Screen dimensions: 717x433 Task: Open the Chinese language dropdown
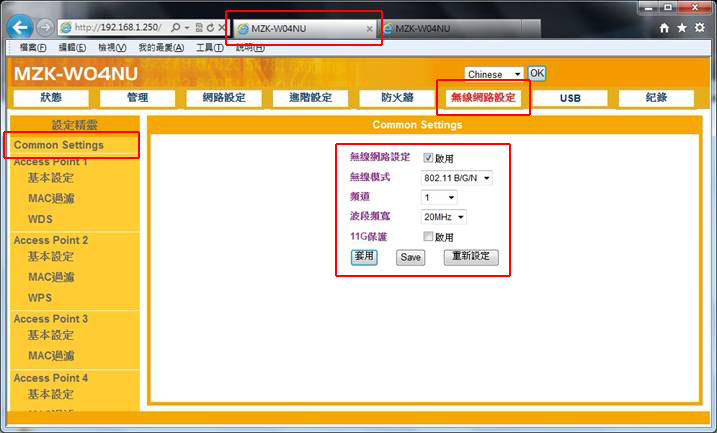pos(494,74)
